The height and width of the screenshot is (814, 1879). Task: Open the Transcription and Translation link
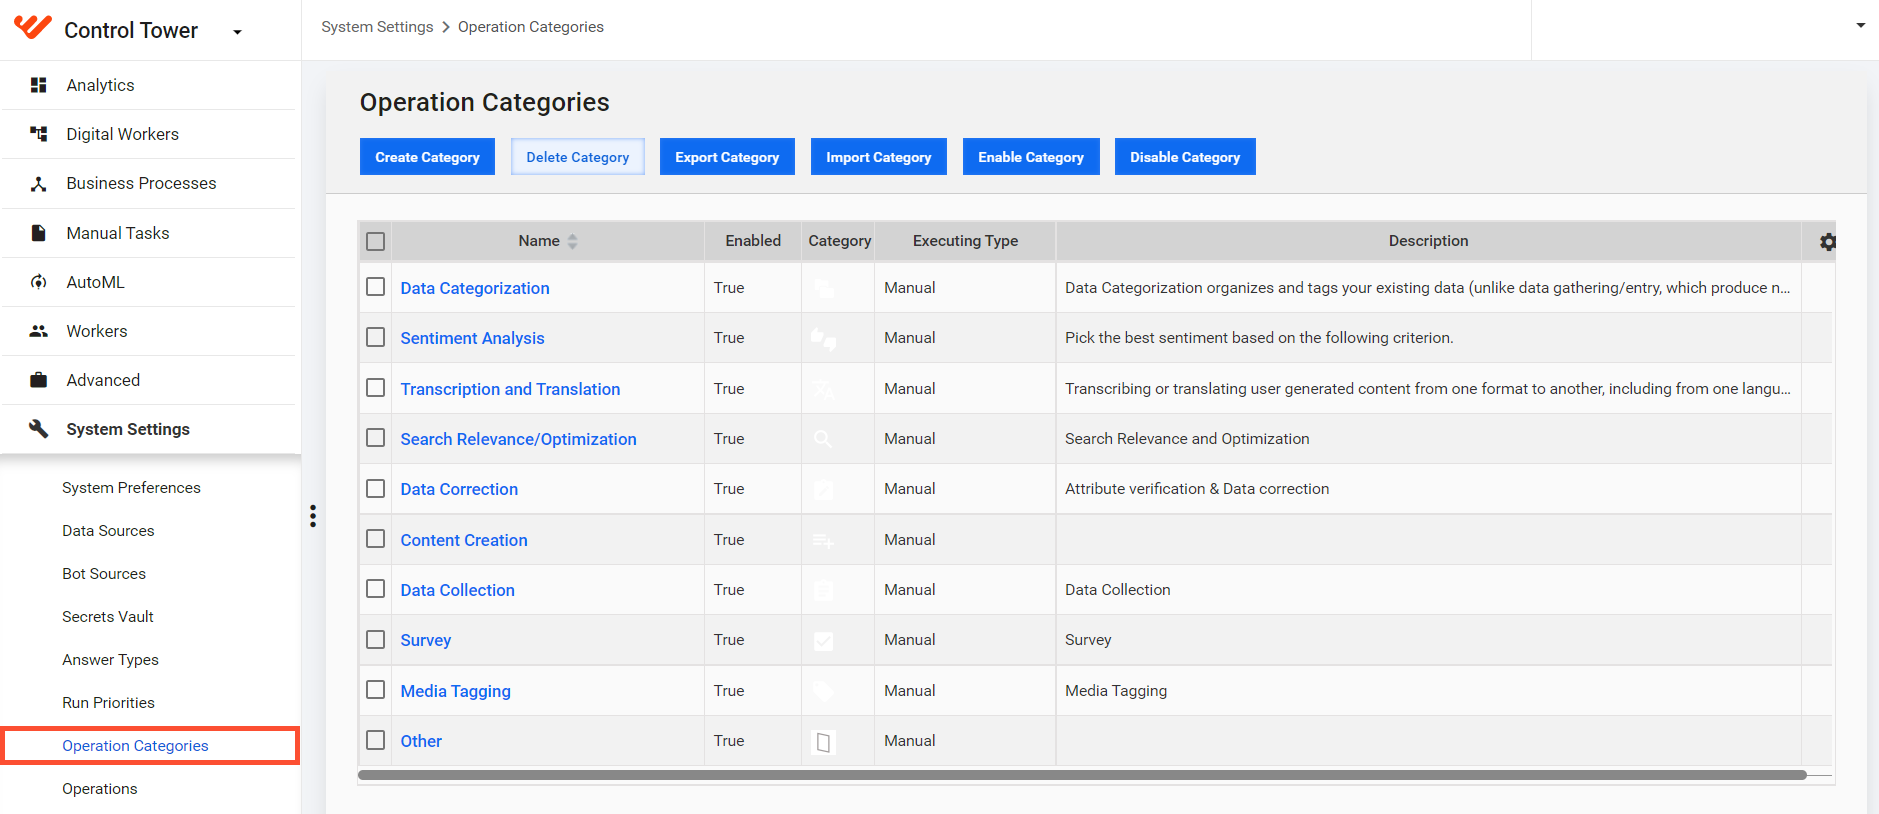pos(510,389)
